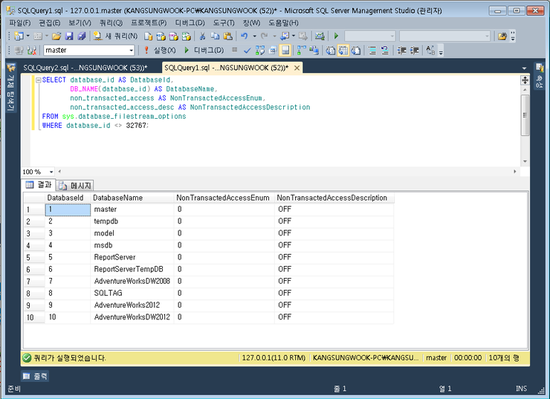Image resolution: width=550 pixels, height=399 pixels.
Task: Open the object explorer side panel tab
Action: pos(11,88)
